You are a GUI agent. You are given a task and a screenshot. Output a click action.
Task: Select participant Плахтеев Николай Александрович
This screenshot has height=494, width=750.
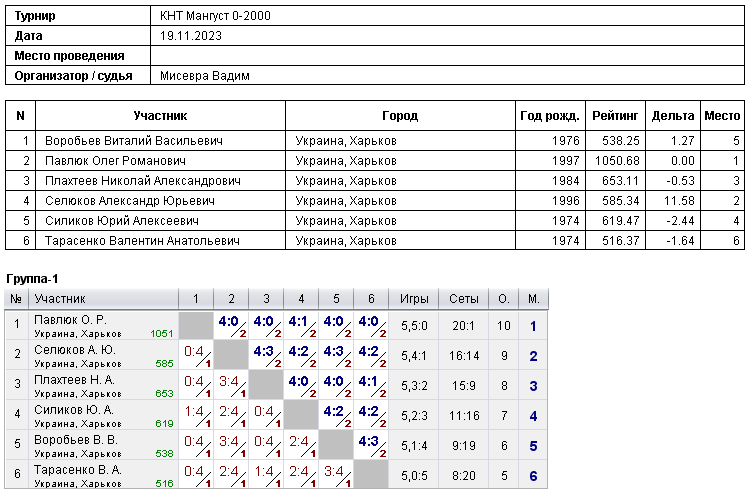pyautogui.click(x=143, y=181)
